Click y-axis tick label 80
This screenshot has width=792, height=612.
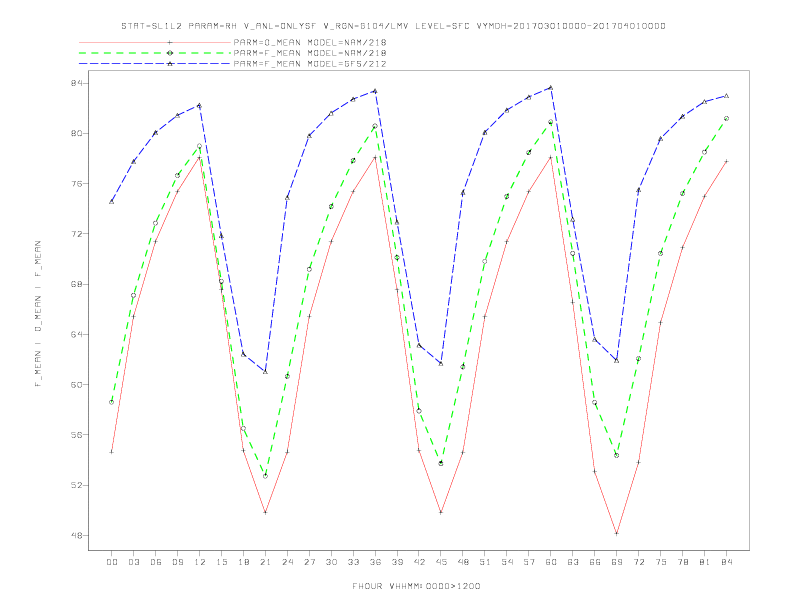77,133
